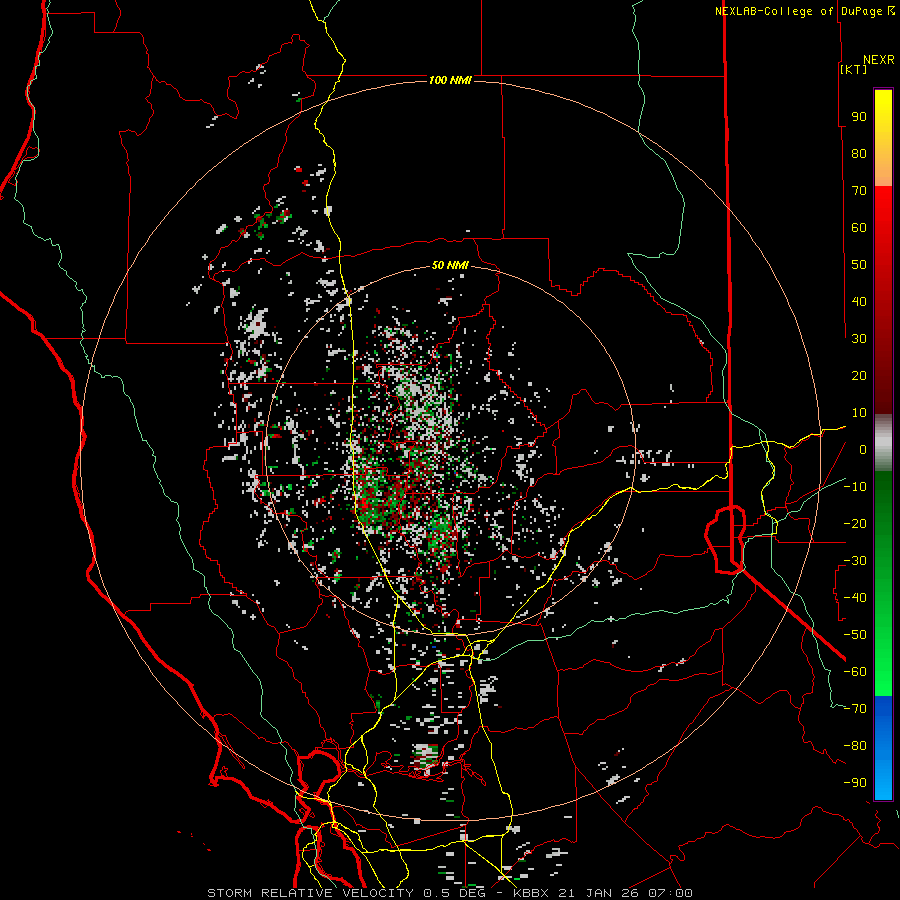Click the NEXR label above the legend

coord(879,60)
